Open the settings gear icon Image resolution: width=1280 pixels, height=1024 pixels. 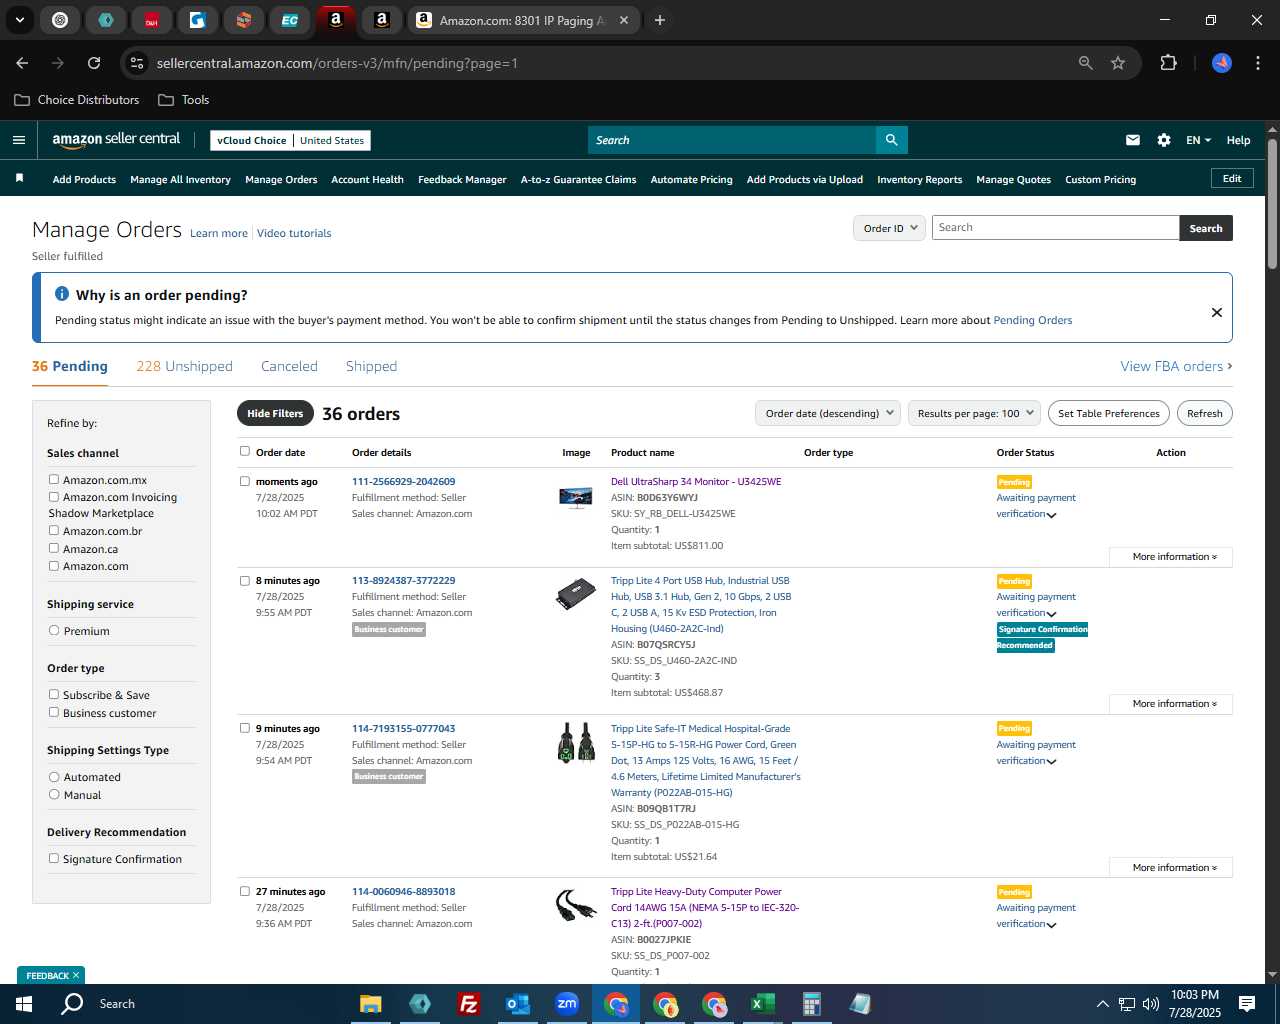pyautogui.click(x=1164, y=140)
